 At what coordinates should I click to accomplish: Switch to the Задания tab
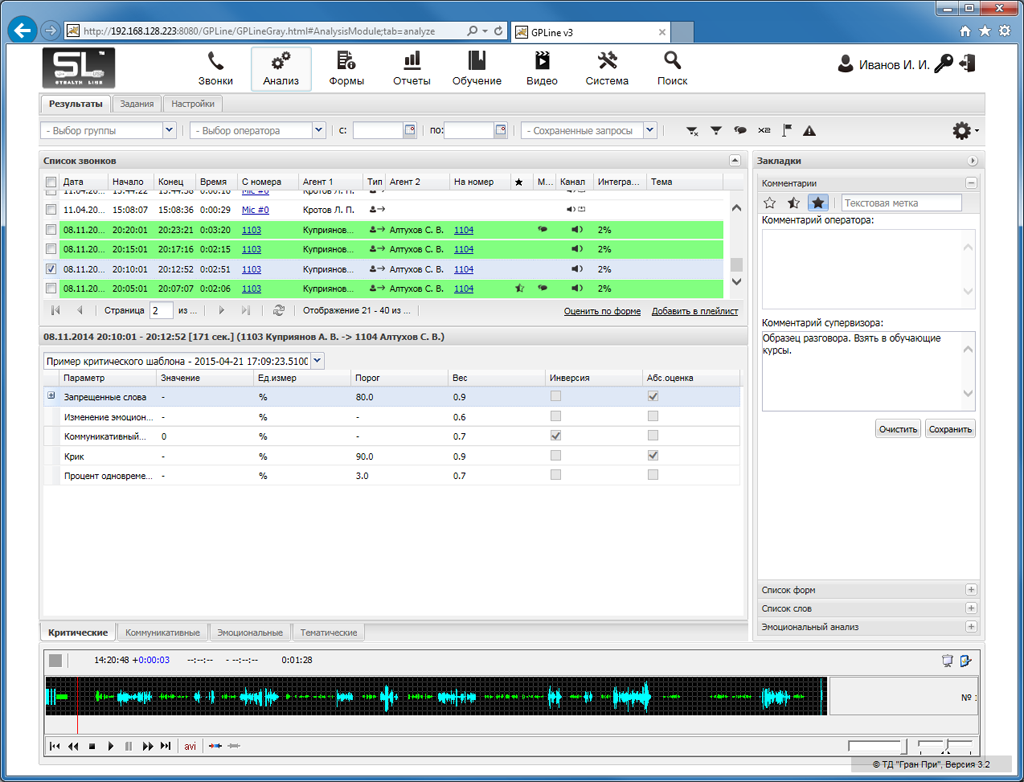(x=136, y=104)
